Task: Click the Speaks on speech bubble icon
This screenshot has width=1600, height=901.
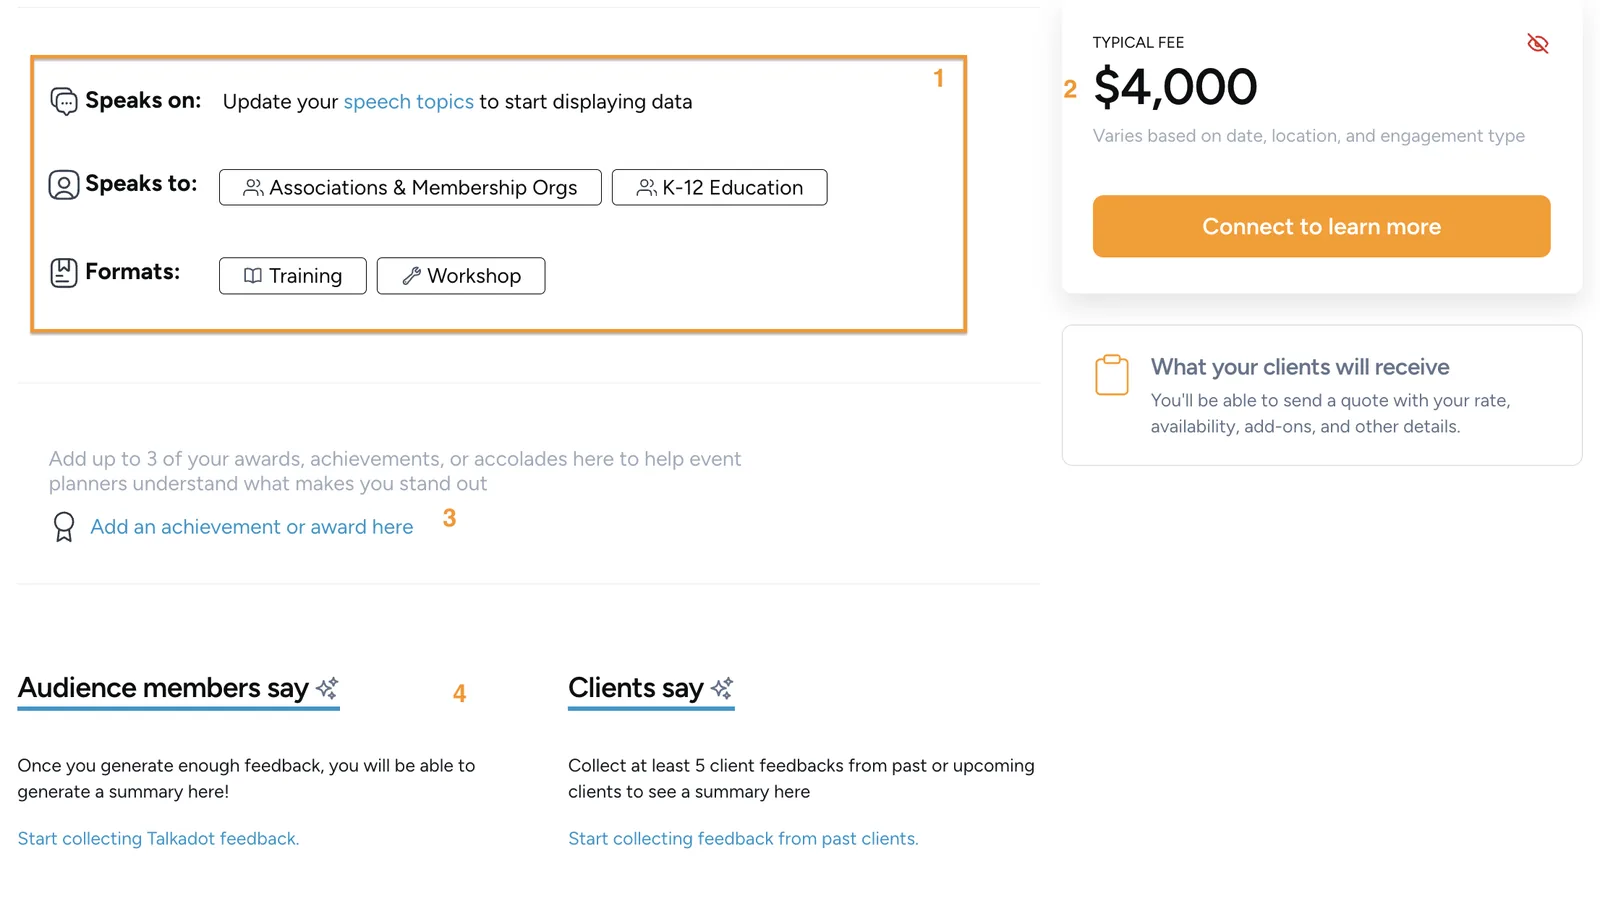Action: 64,101
